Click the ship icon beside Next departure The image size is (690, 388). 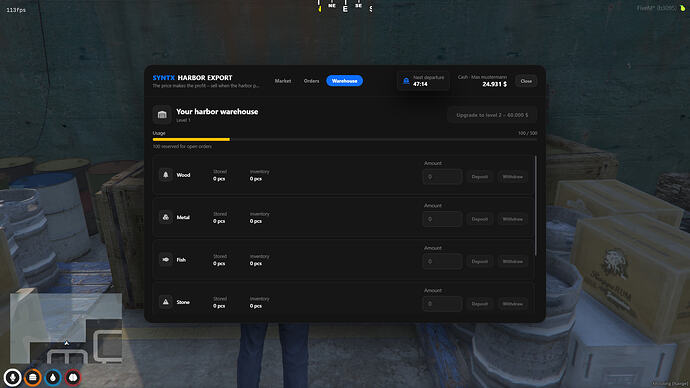[x=406, y=81]
